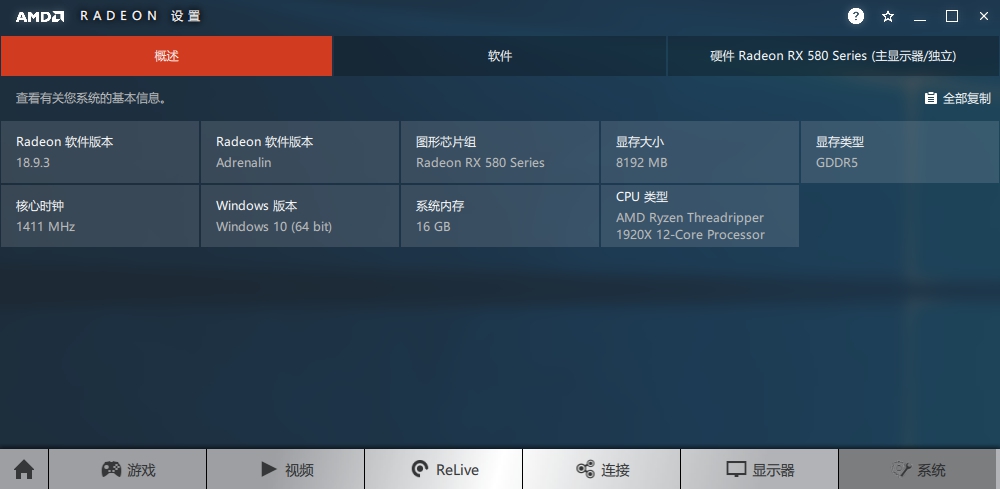Select the 显存类型 GDDR5 tile
This screenshot has width=1000, height=489.
(900, 152)
